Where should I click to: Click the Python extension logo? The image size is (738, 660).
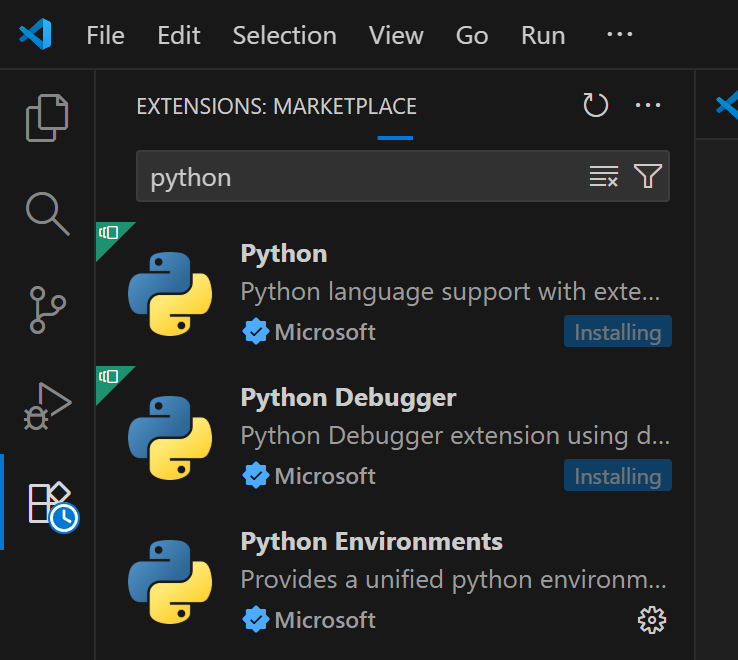(x=170, y=294)
